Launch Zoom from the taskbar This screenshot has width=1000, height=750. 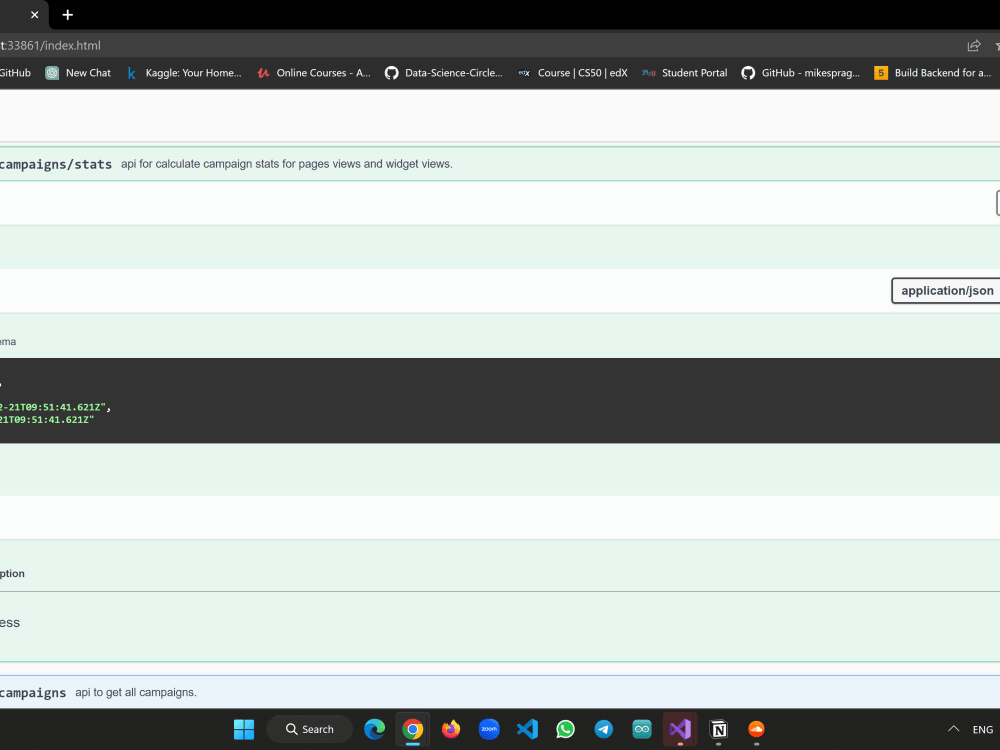coord(489,729)
